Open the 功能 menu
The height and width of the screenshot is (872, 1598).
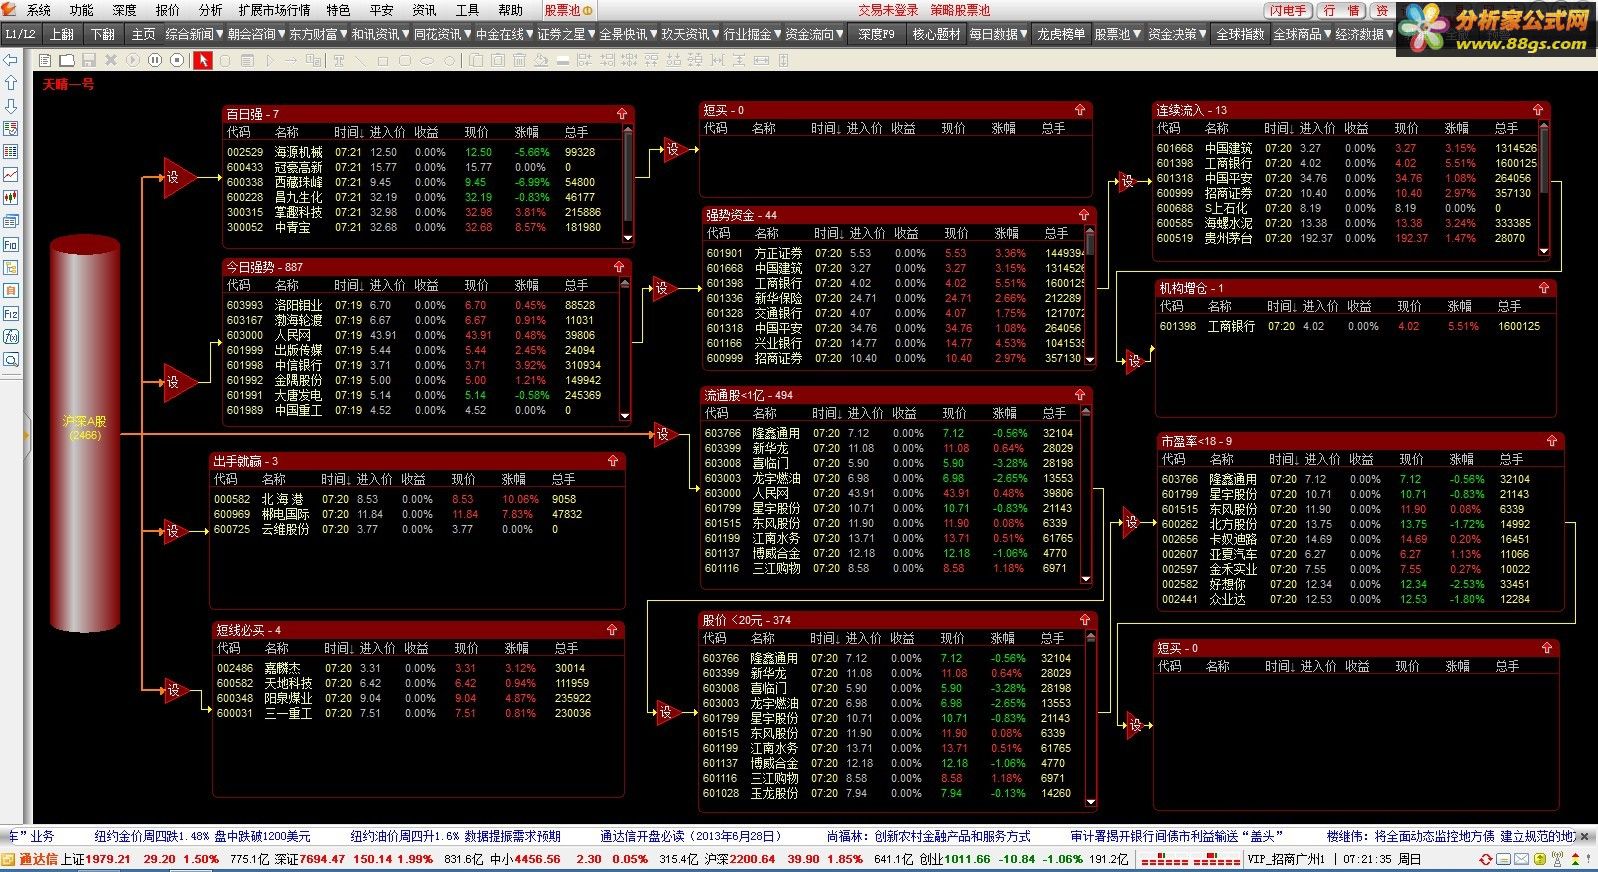[82, 10]
